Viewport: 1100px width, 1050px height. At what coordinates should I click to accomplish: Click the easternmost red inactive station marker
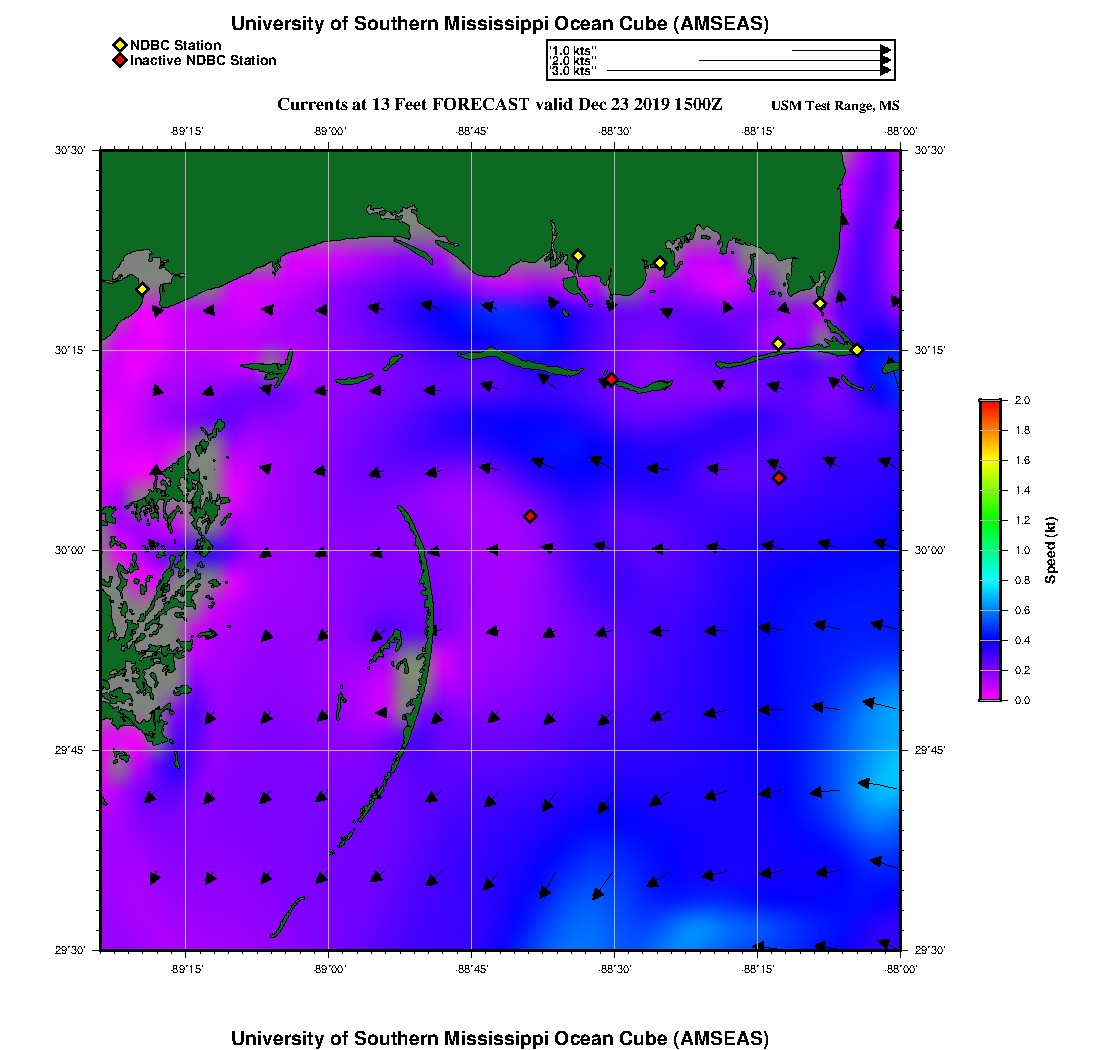click(x=779, y=478)
